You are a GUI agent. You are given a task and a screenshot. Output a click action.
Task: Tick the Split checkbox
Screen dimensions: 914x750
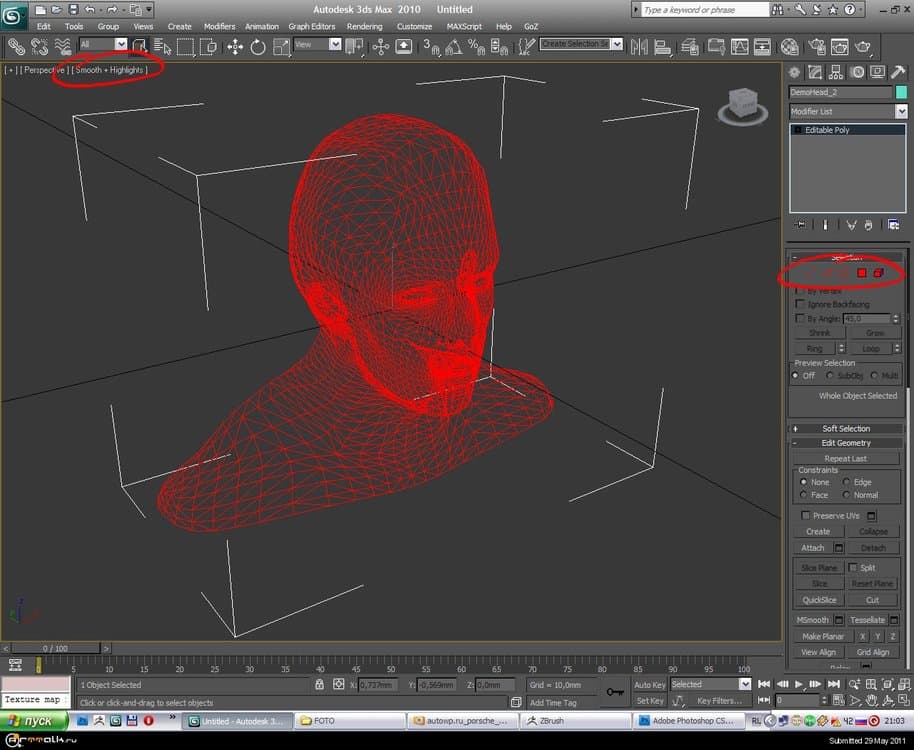pos(853,567)
